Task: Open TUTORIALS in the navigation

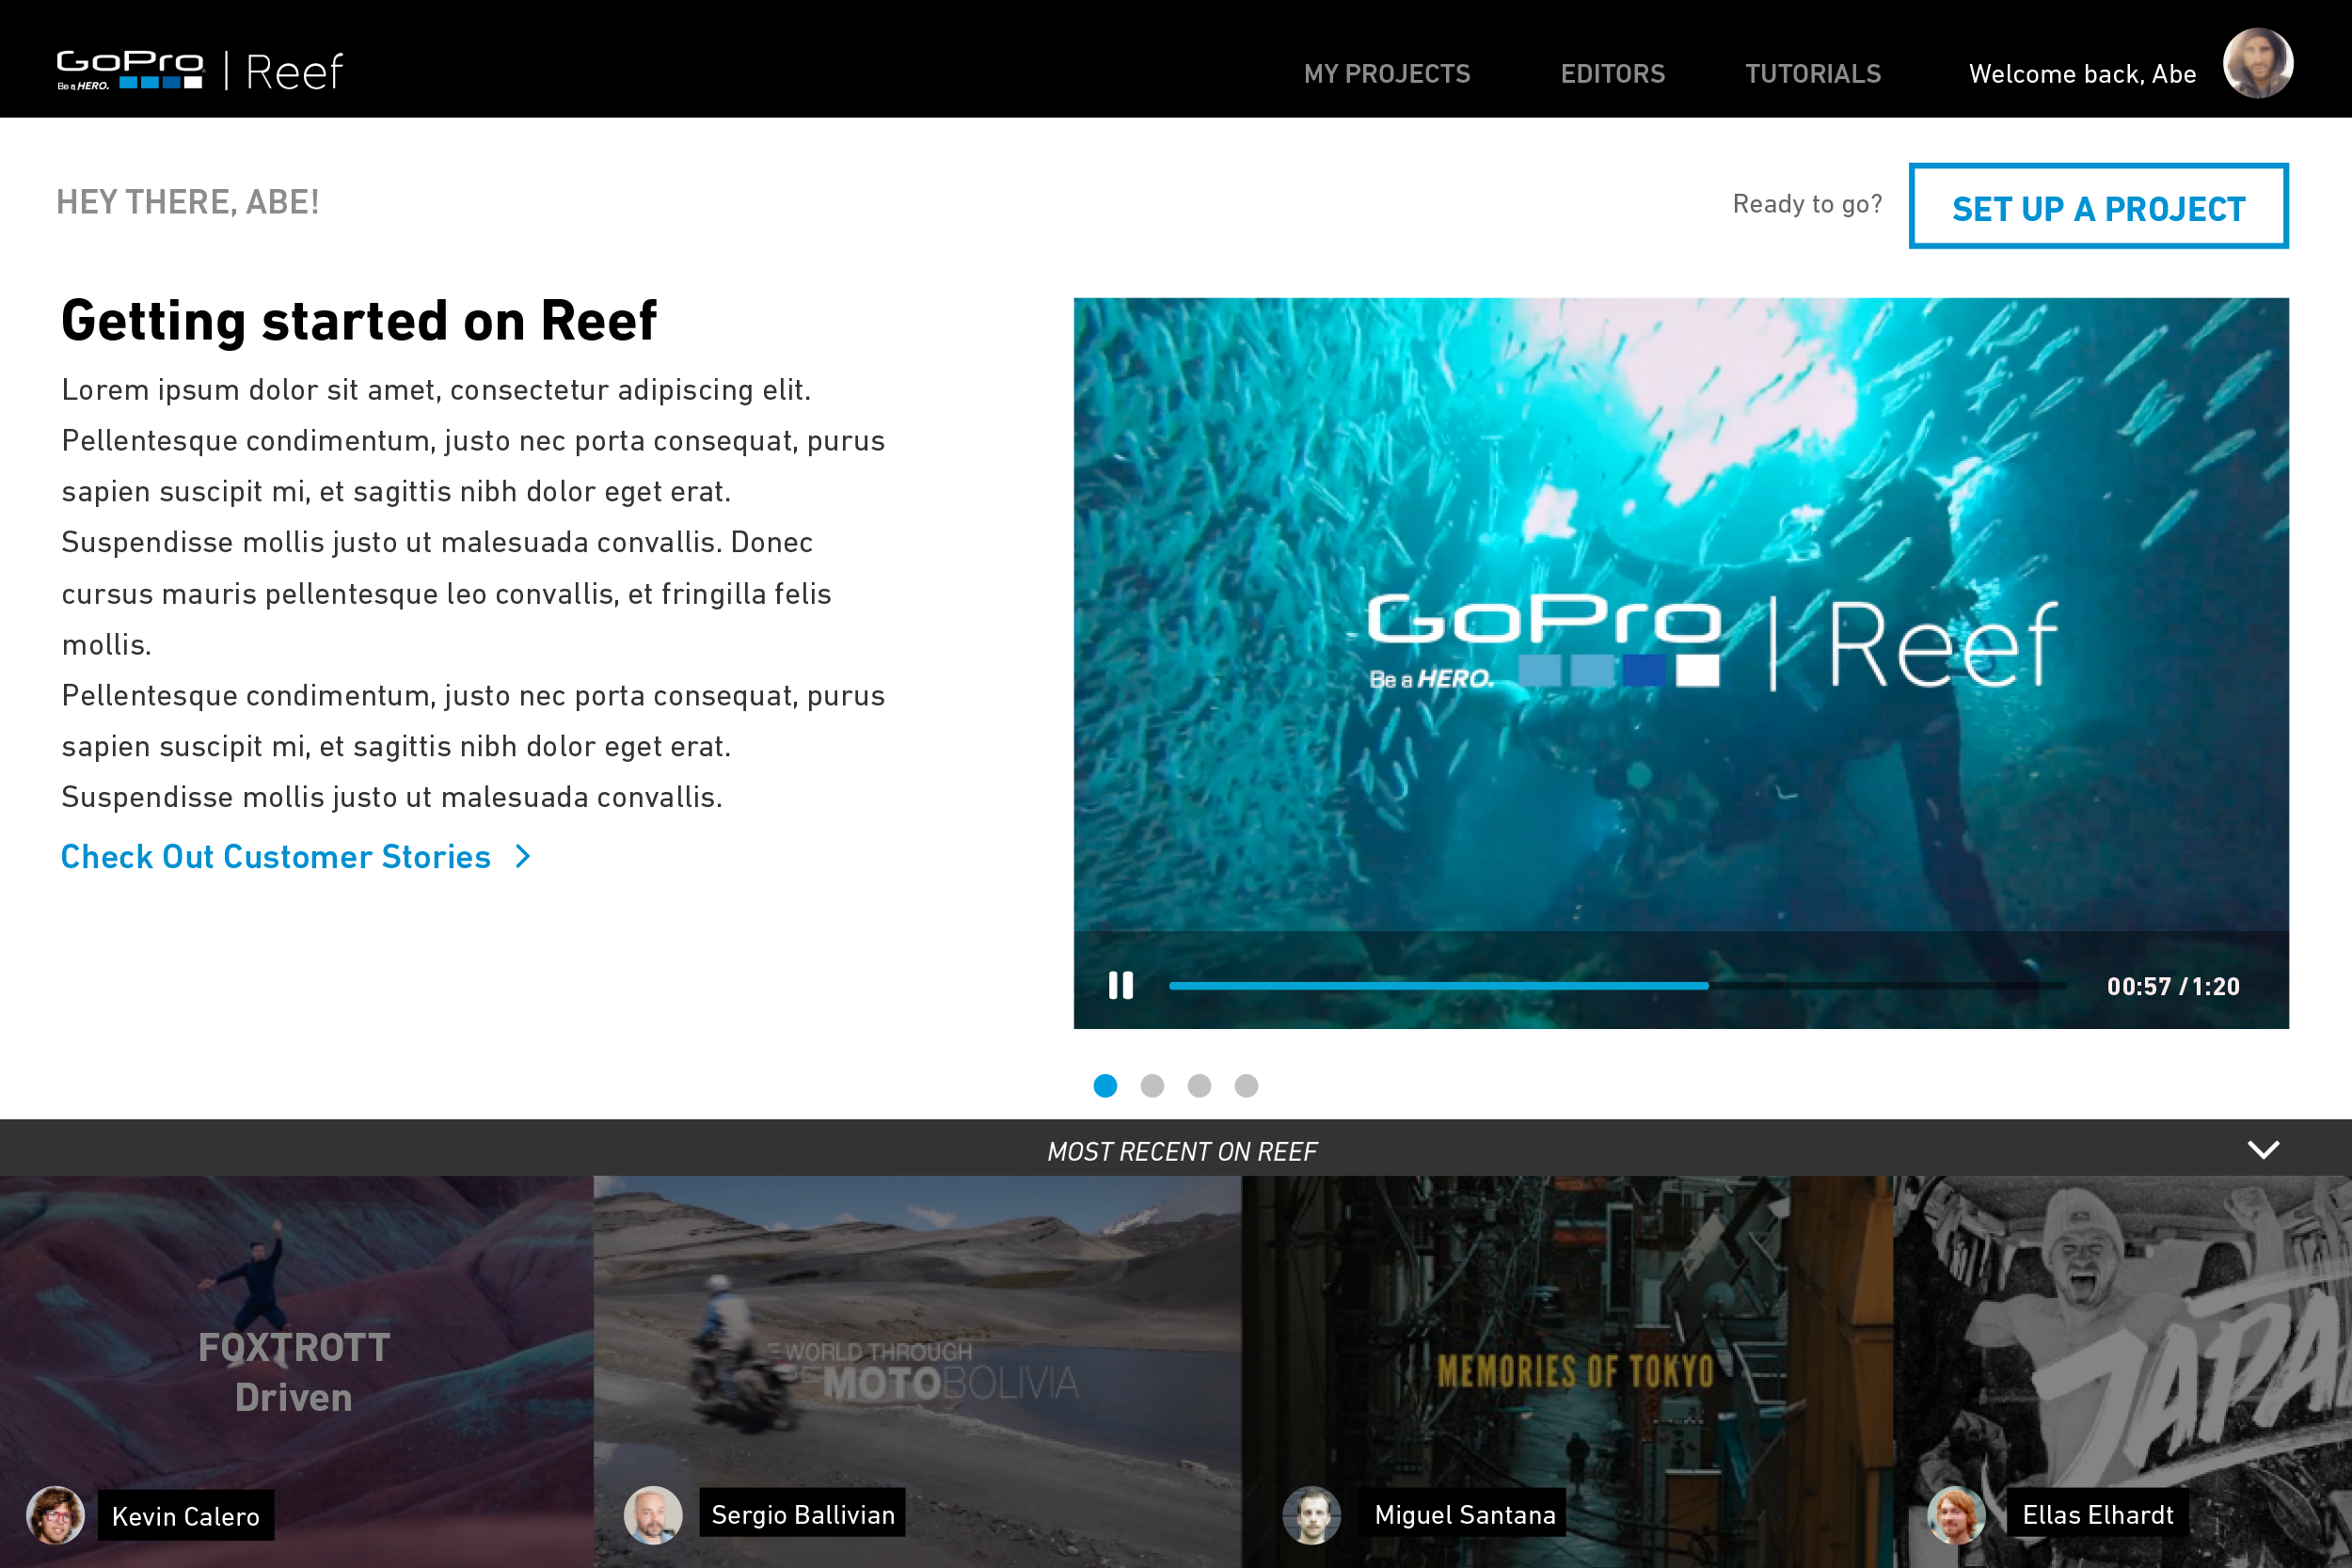Action: [1813, 73]
